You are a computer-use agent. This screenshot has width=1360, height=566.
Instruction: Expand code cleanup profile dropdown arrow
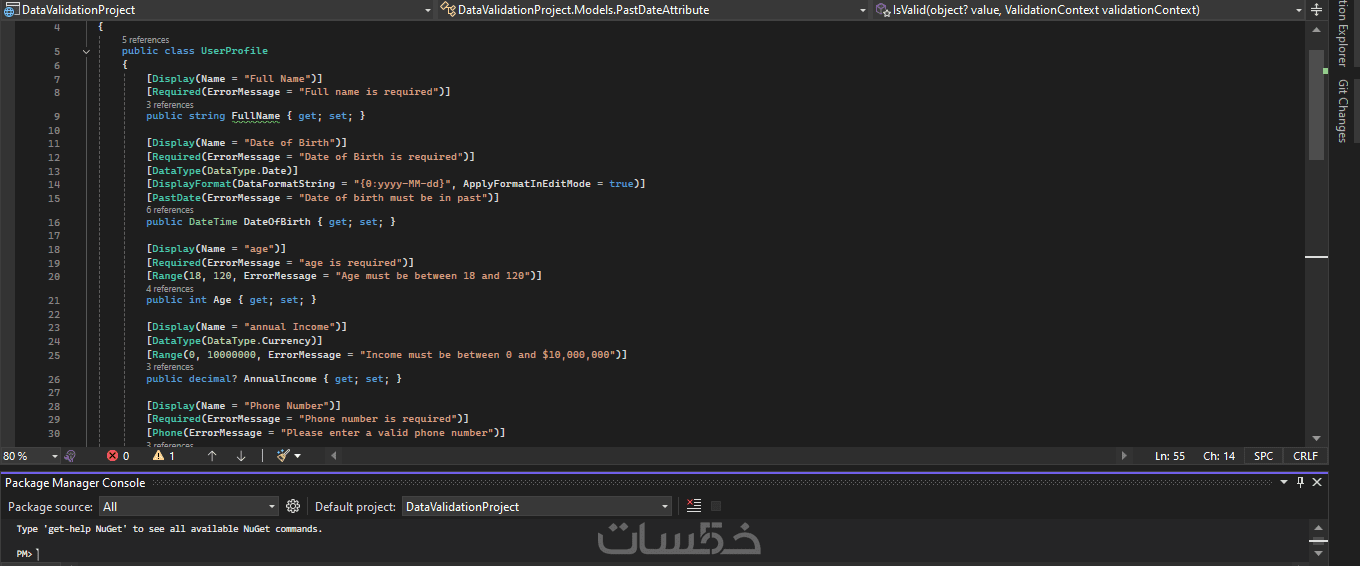[297, 456]
